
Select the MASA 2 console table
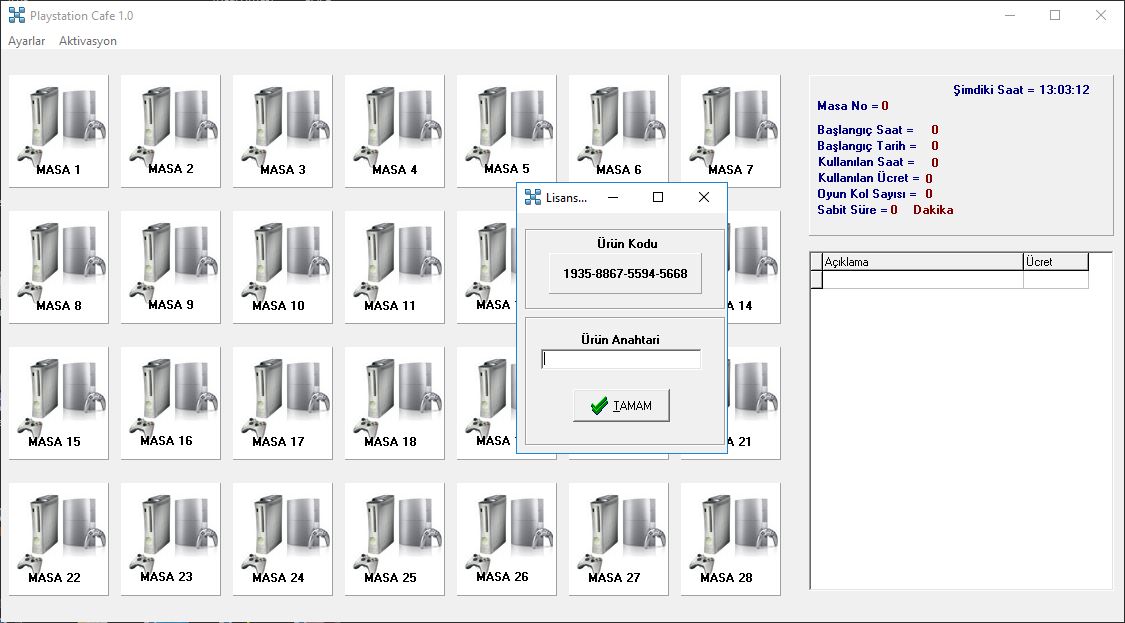pyautogui.click(x=171, y=131)
